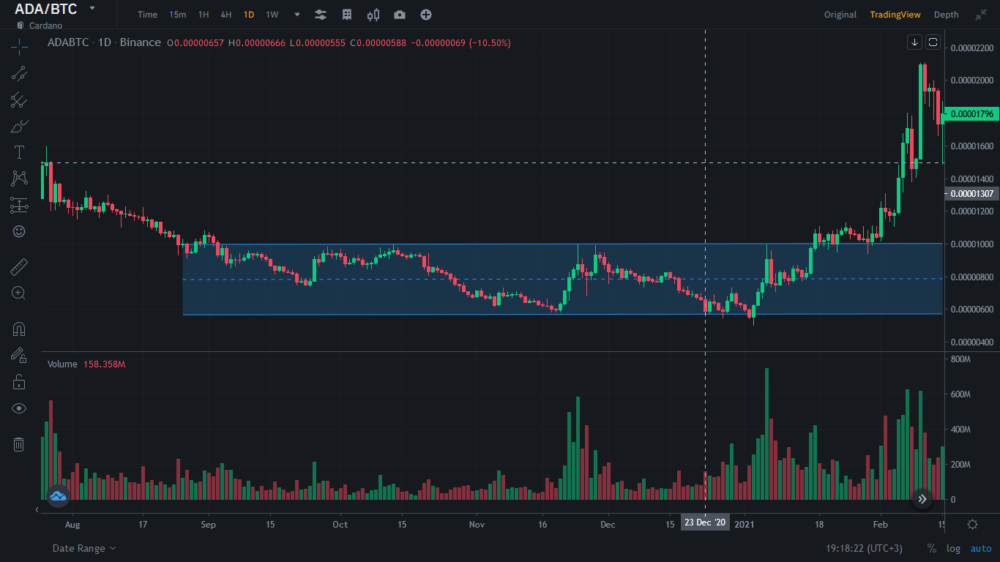Switch to the Depth chart tab
This screenshot has width=1000, height=562.
click(x=945, y=15)
